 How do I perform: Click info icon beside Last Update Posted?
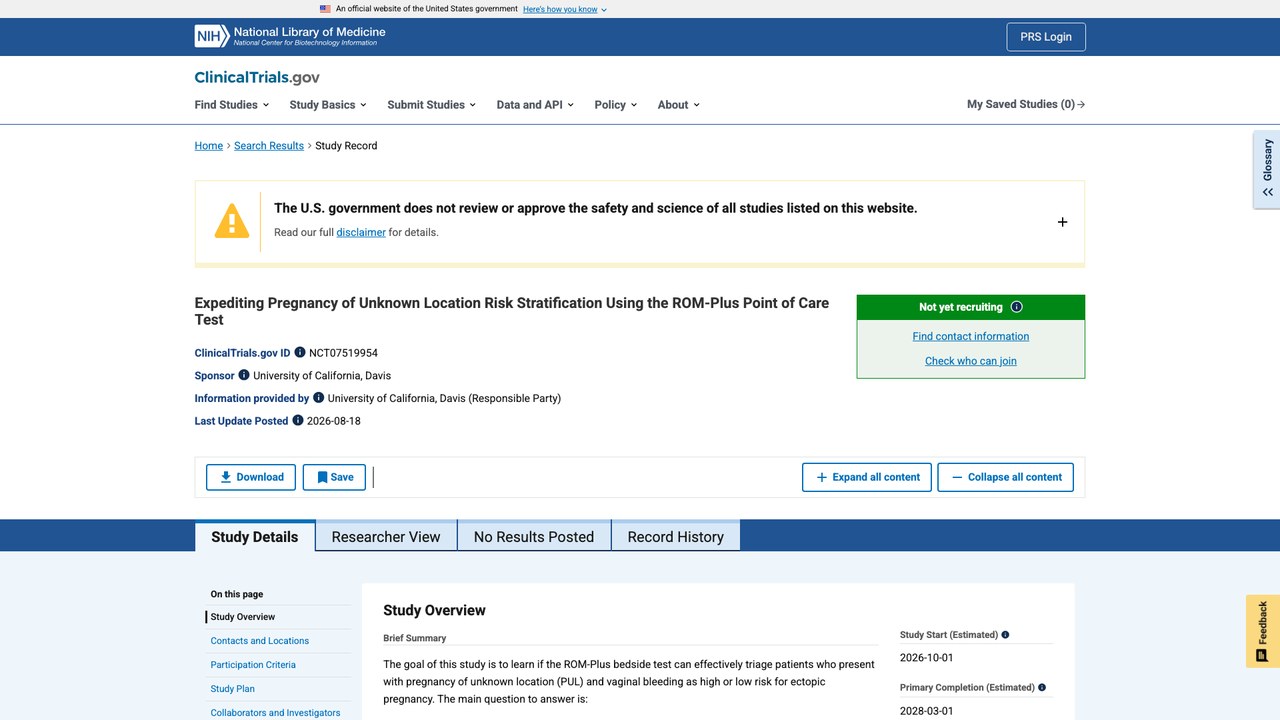pyautogui.click(x=298, y=421)
